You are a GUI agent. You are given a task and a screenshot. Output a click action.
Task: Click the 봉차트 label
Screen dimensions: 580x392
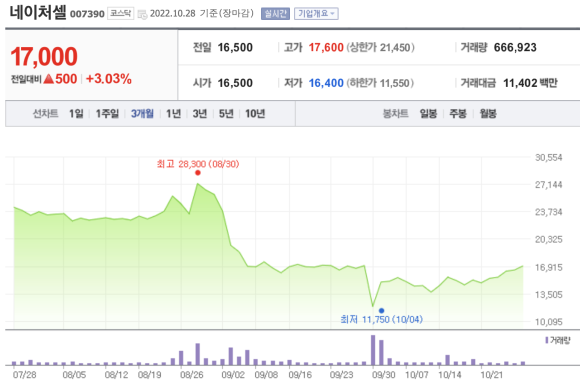point(395,114)
